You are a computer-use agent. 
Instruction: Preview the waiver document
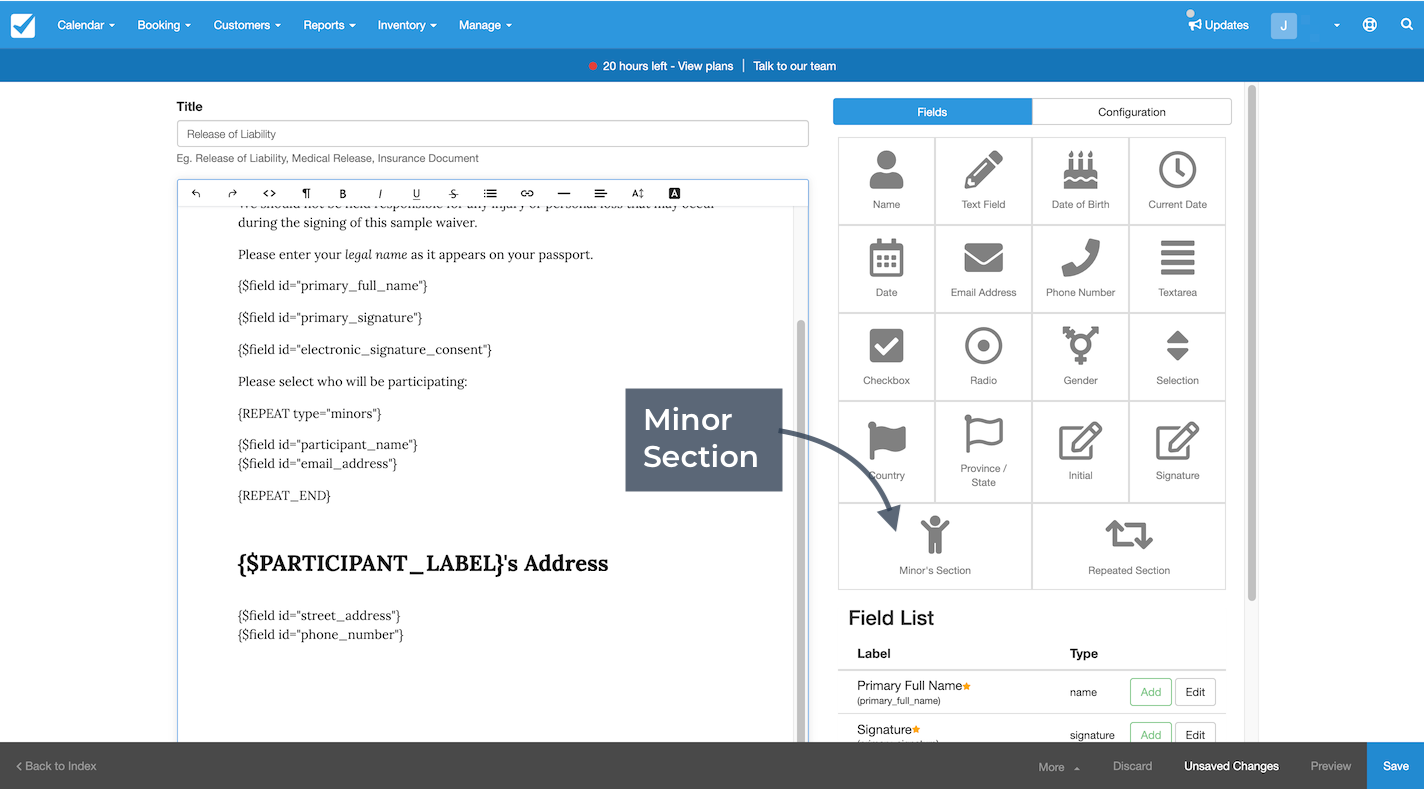(1330, 766)
